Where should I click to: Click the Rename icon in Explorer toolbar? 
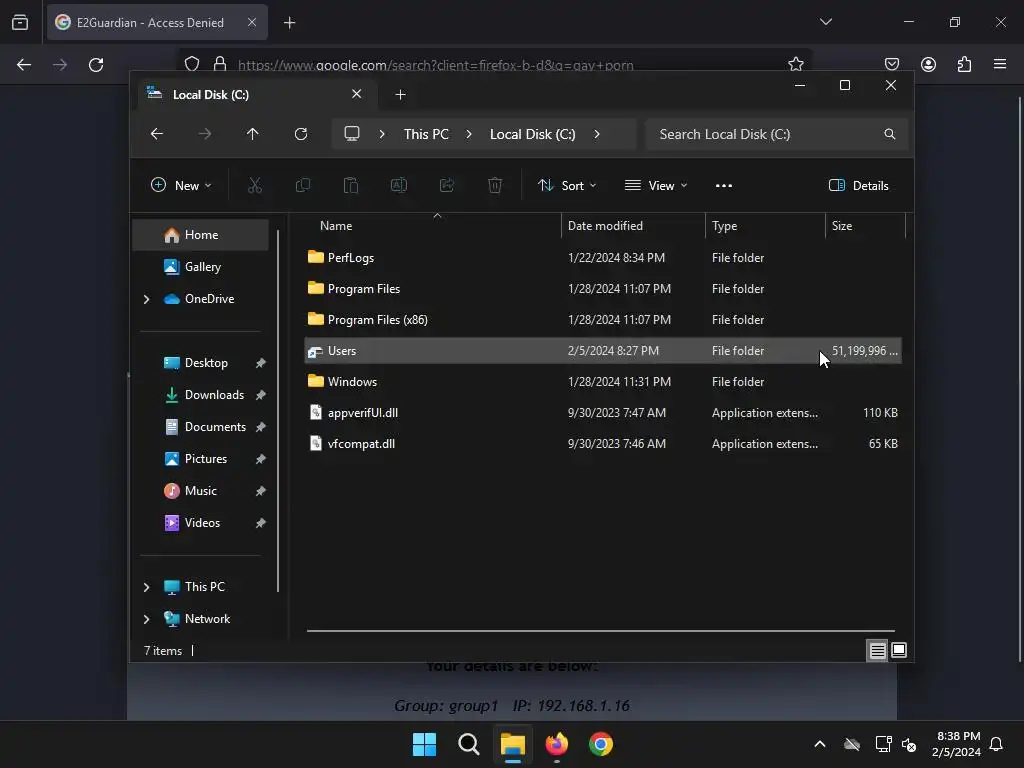pos(398,185)
